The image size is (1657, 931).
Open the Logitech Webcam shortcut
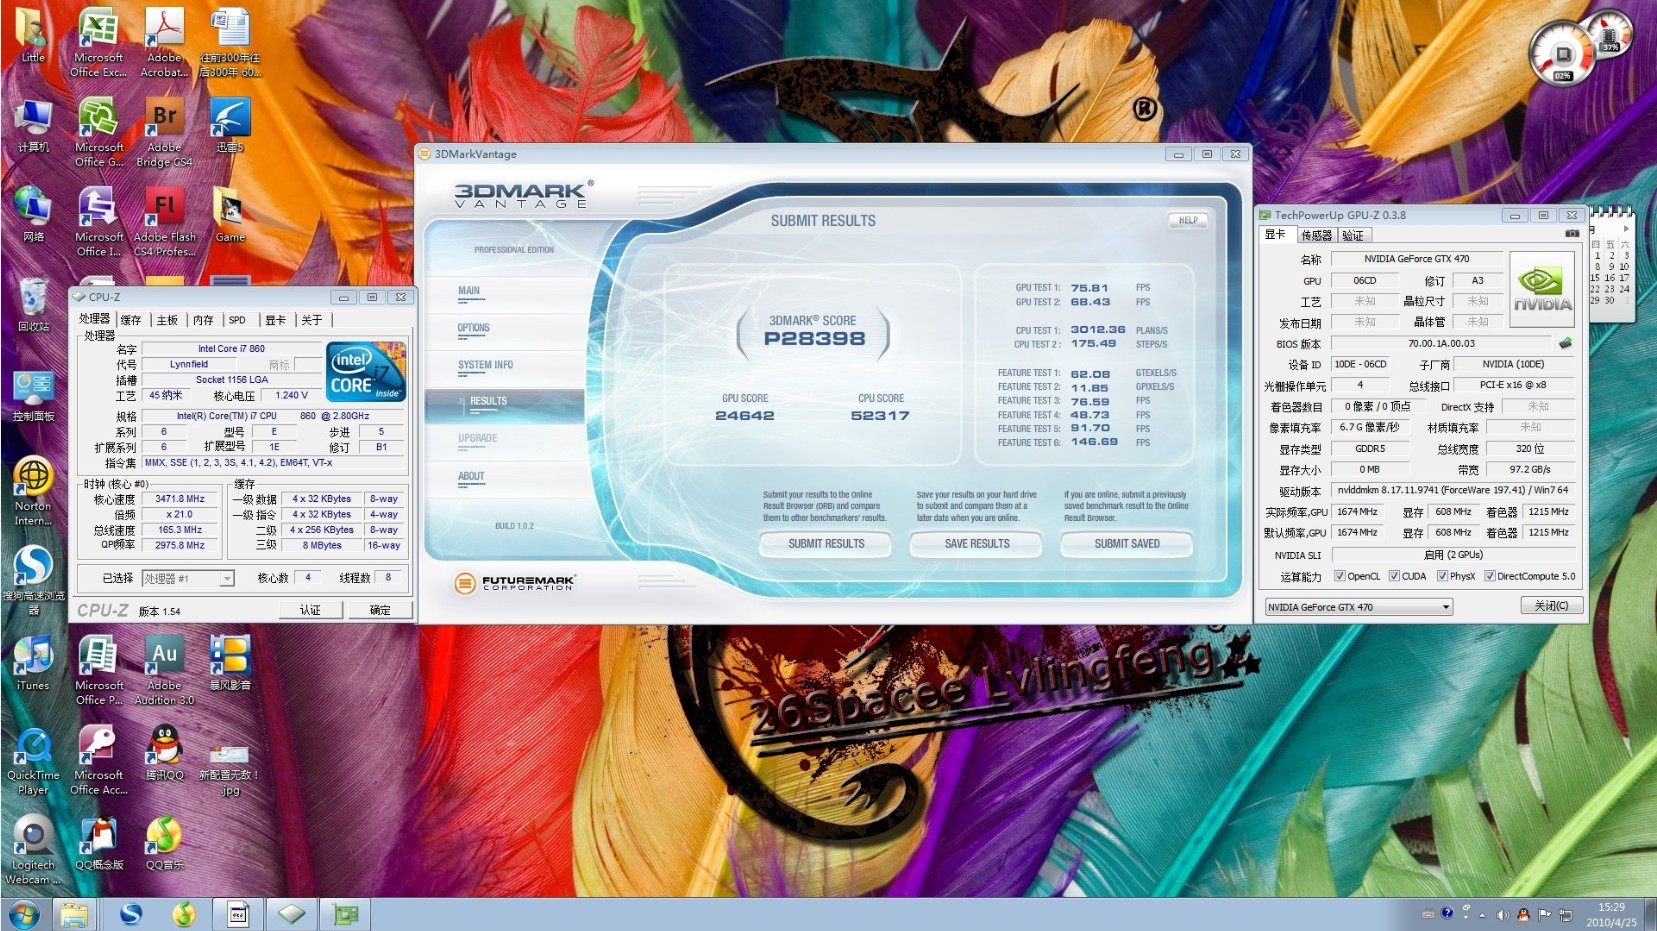point(33,850)
